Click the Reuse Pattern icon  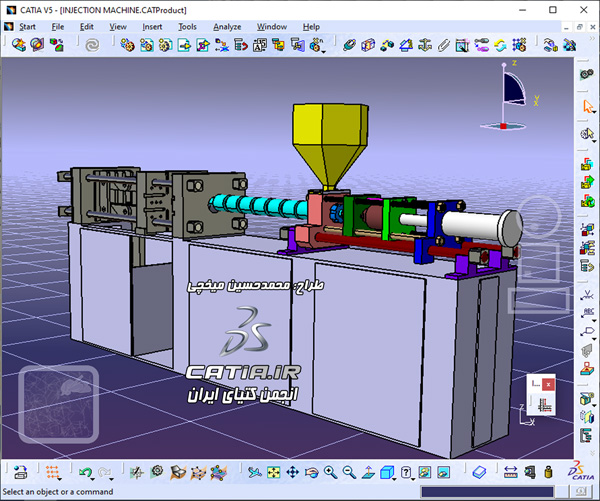(x=519, y=45)
